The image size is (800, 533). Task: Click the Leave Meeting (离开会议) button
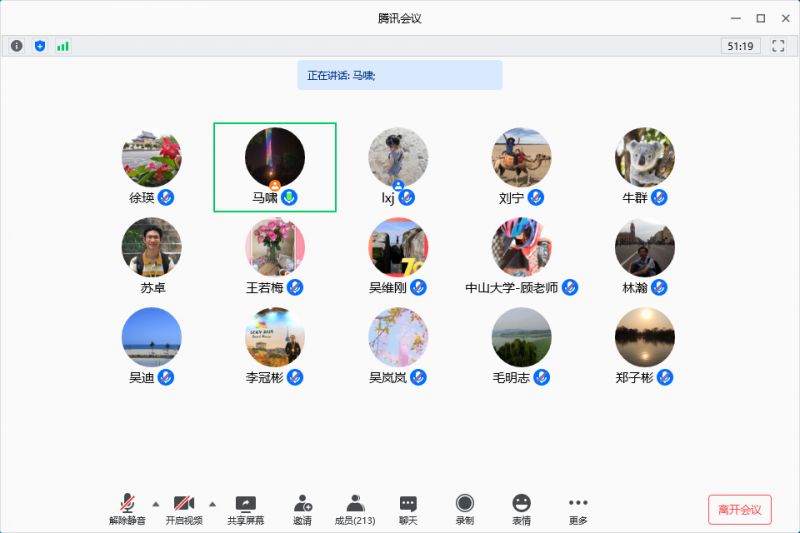740,510
